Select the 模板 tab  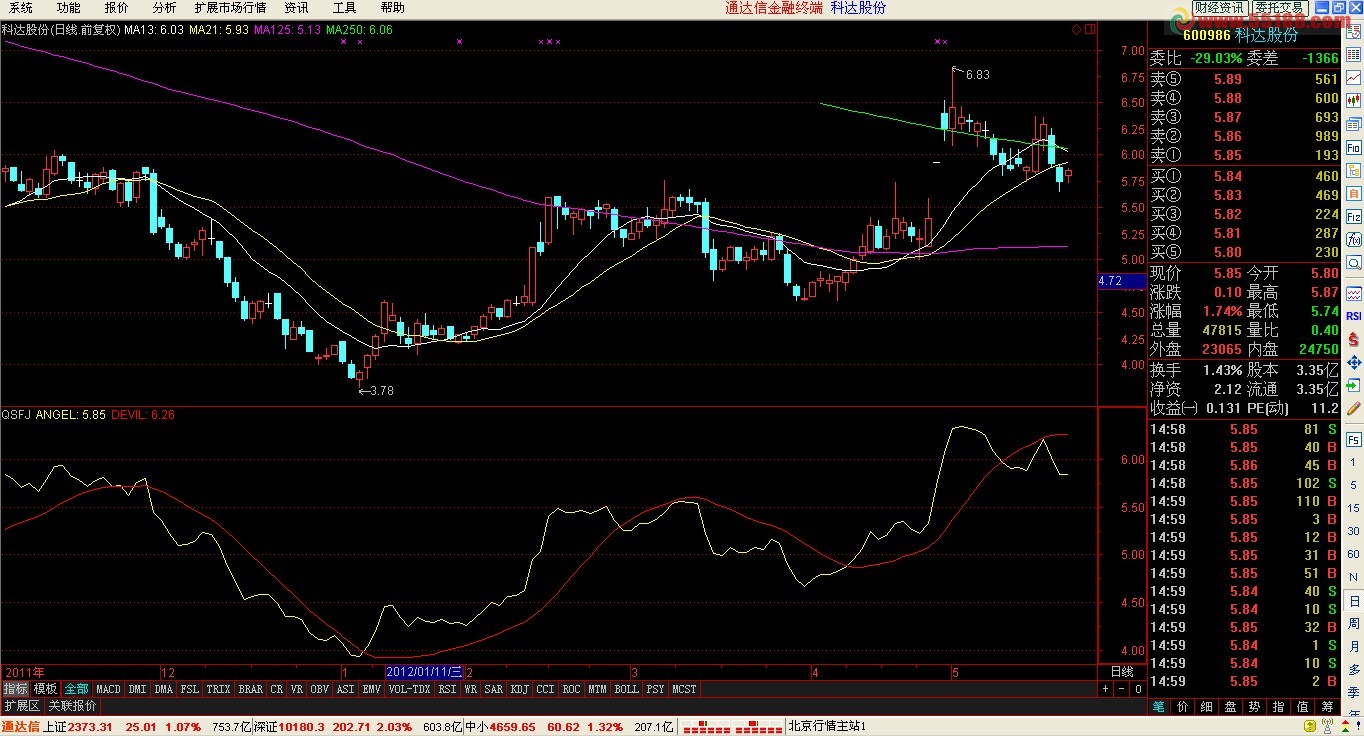coord(45,689)
